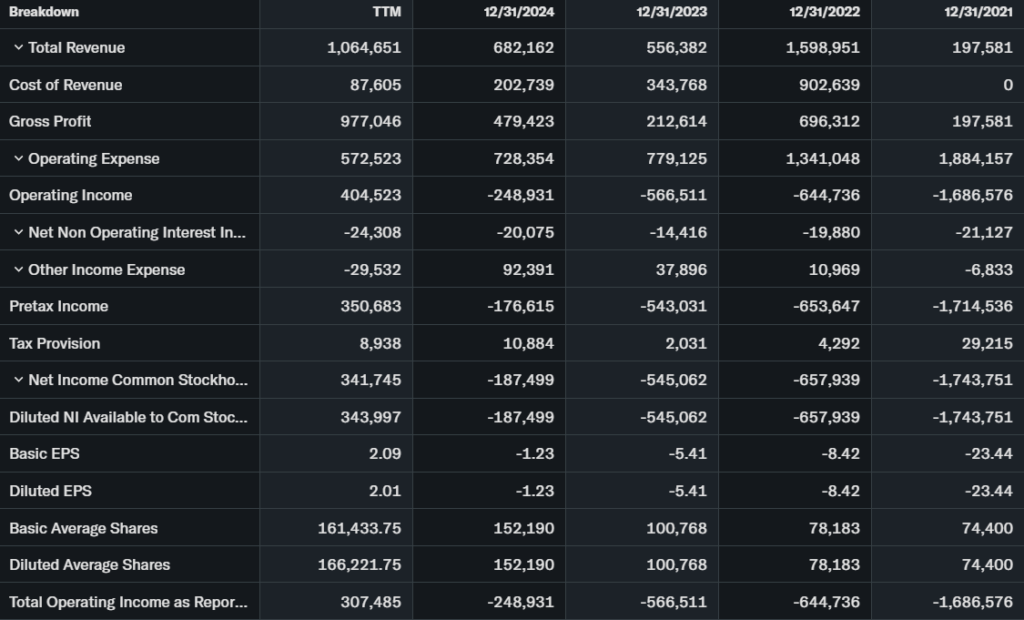Expand Net Income Common Stockholders chevron

18,380
